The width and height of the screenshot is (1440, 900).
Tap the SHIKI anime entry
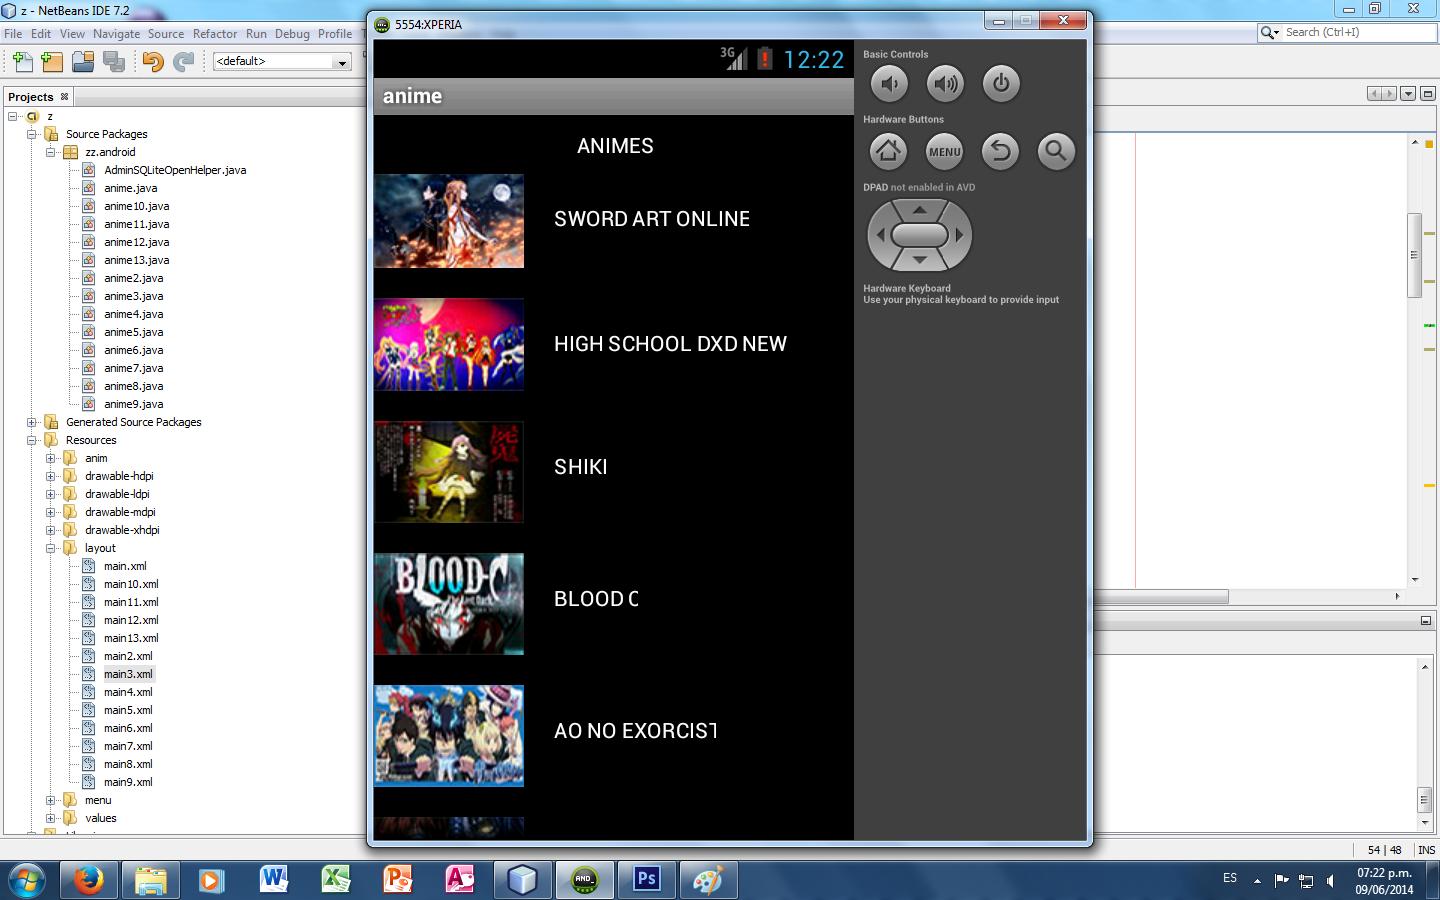tap(580, 467)
